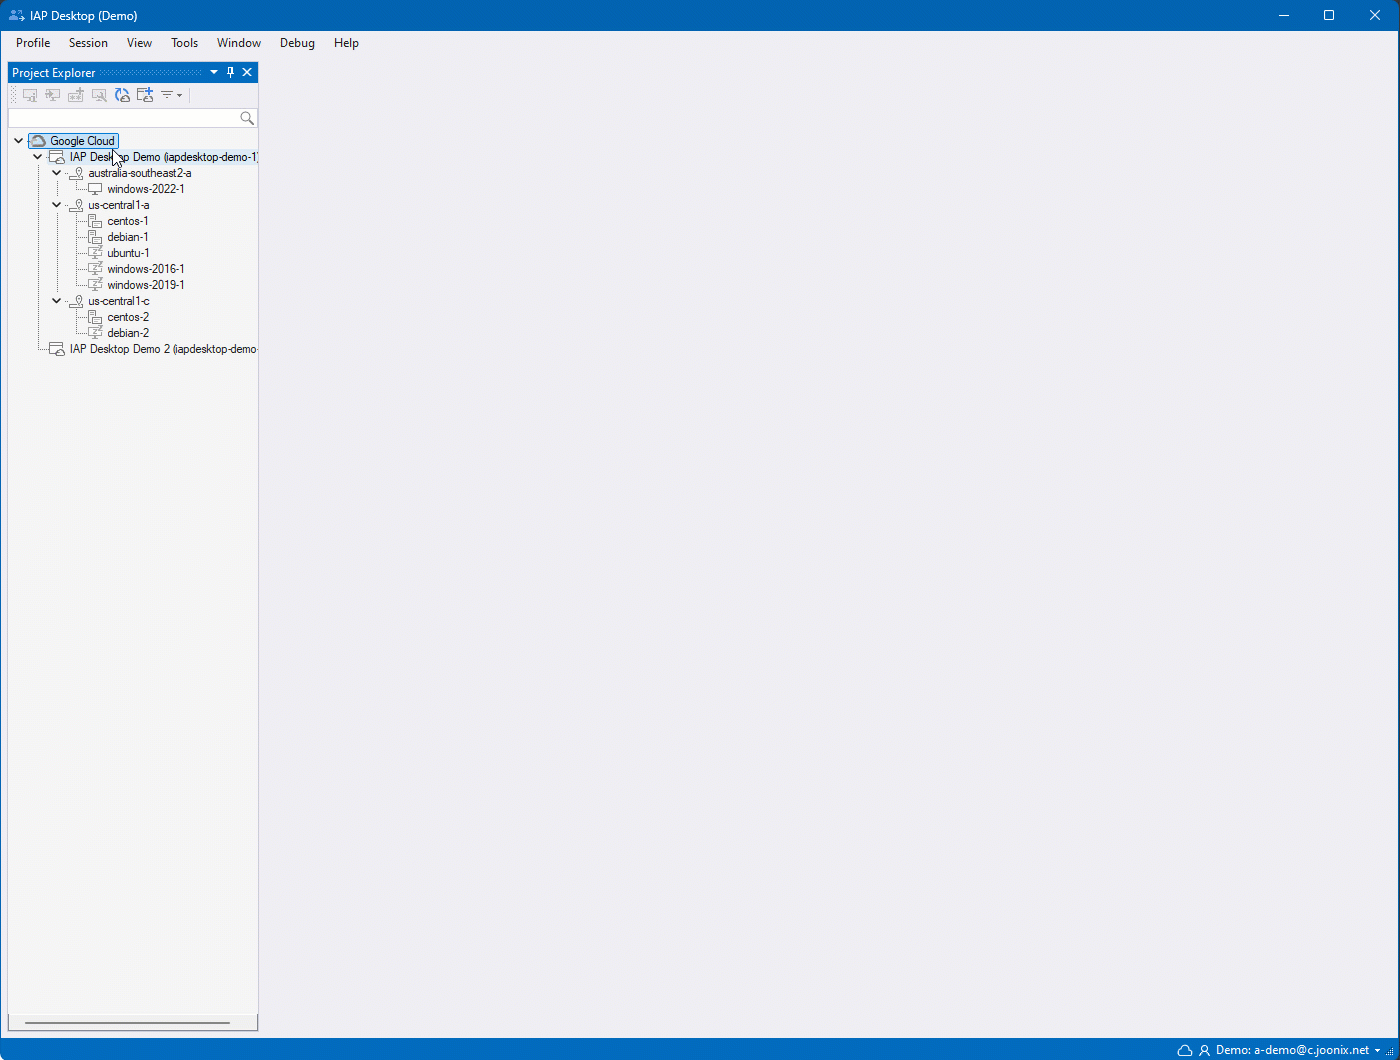Viewport: 1400px width, 1060px height.
Task: Open the account dropdown arrow in status bar
Action: (x=1378, y=1051)
